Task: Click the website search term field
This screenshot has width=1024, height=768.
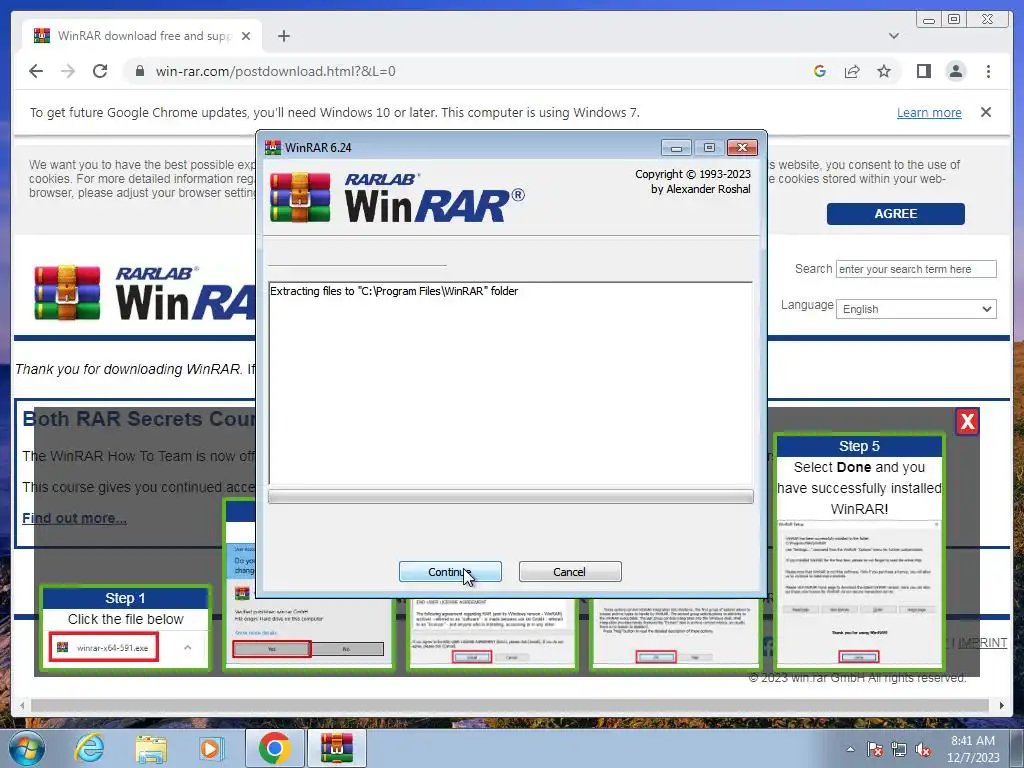Action: click(916, 269)
